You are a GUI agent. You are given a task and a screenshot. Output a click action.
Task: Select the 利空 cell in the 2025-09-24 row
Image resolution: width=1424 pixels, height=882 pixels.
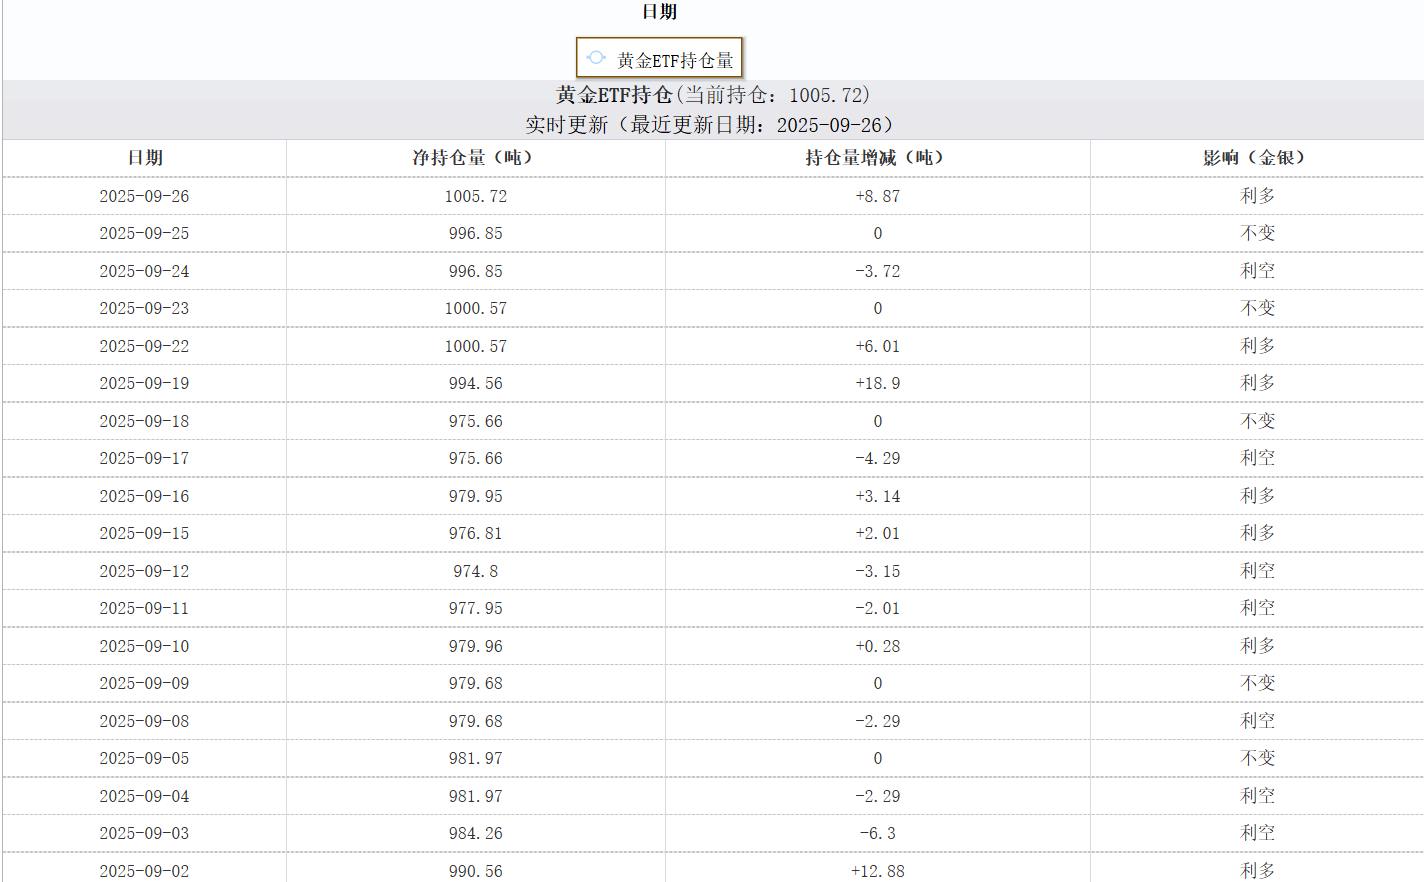click(1257, 271)
